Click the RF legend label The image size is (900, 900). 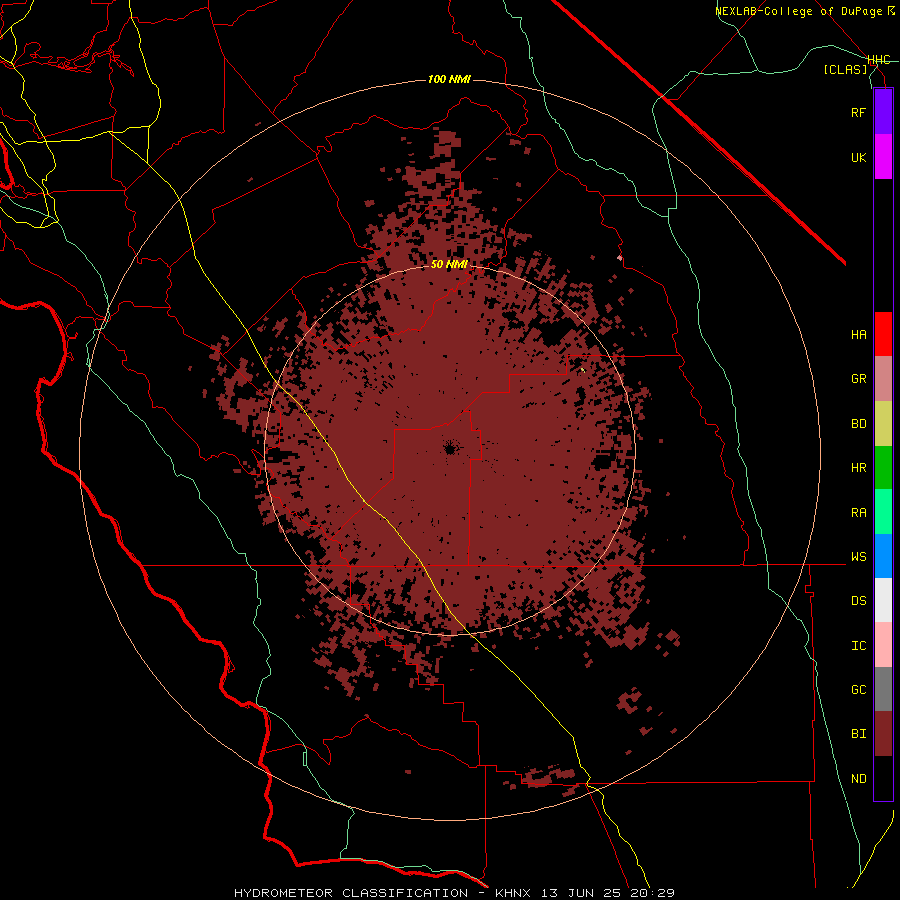pos(858,112)
